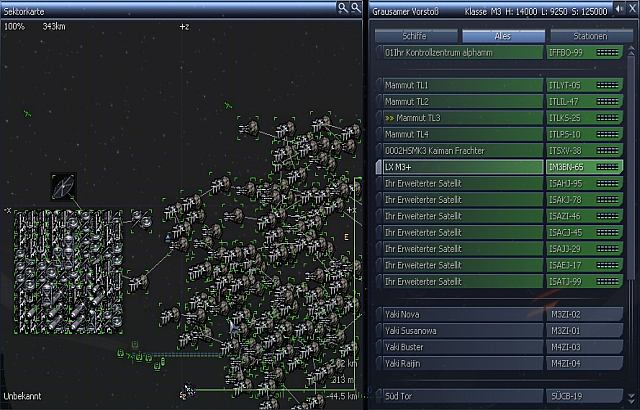Screen dimensions: 640x410
Task: Select satellite with ID ISAZI-46
Action: (x=500, y=216)
